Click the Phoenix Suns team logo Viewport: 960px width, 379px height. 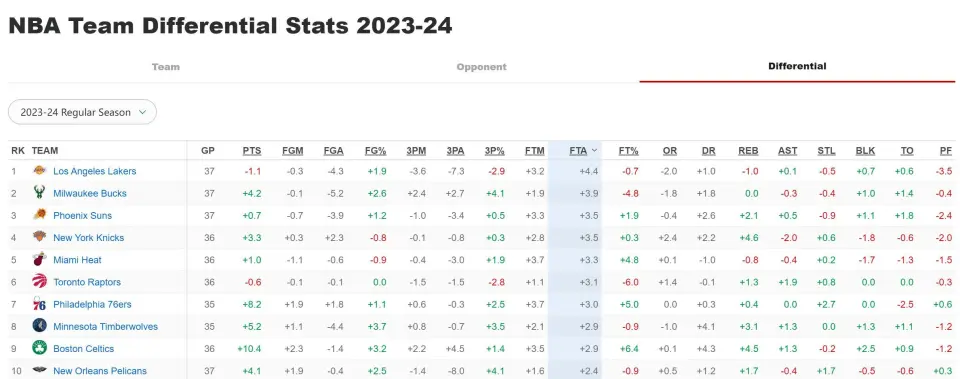coord(39,215)
